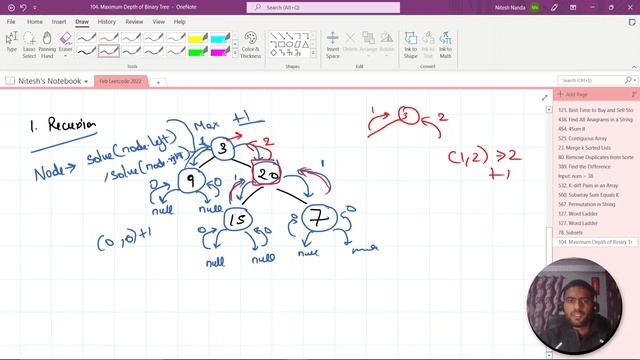640x360 pixels.
Task: Select the cyan highlighter
Action: tap(220, 38)
